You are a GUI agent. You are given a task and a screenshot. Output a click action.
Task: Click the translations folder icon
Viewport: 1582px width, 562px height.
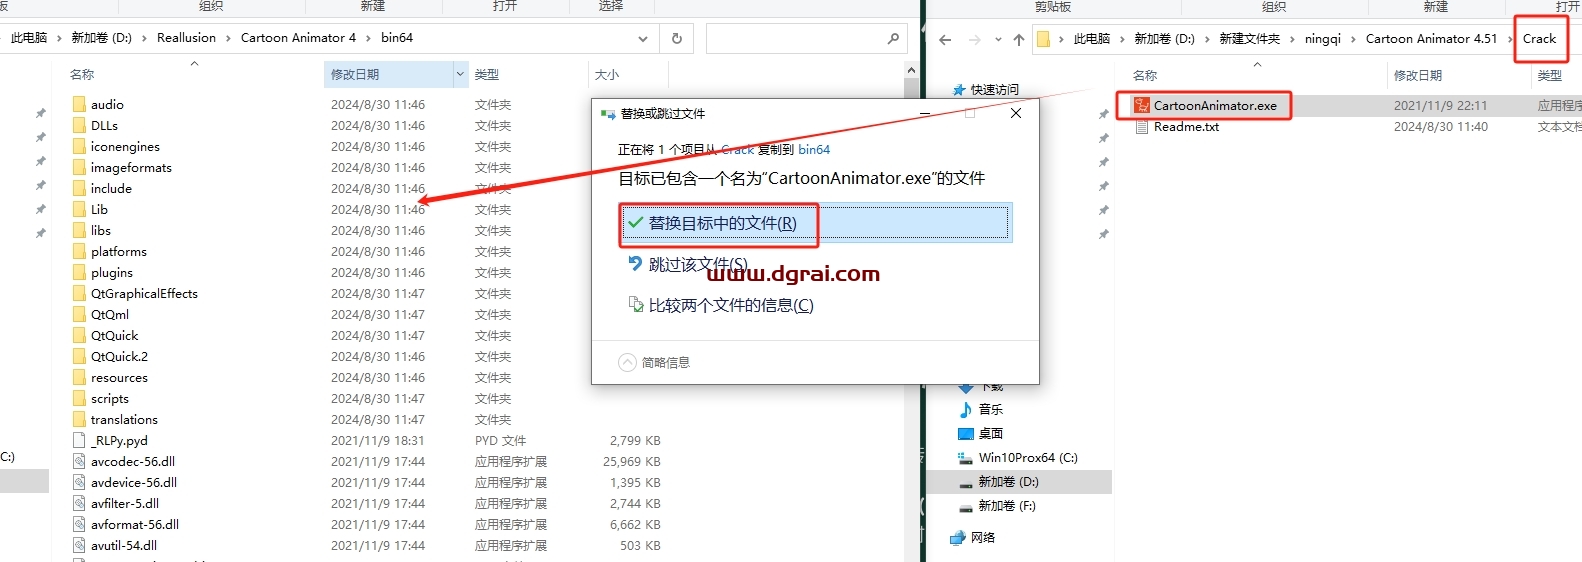coord(79,419)
